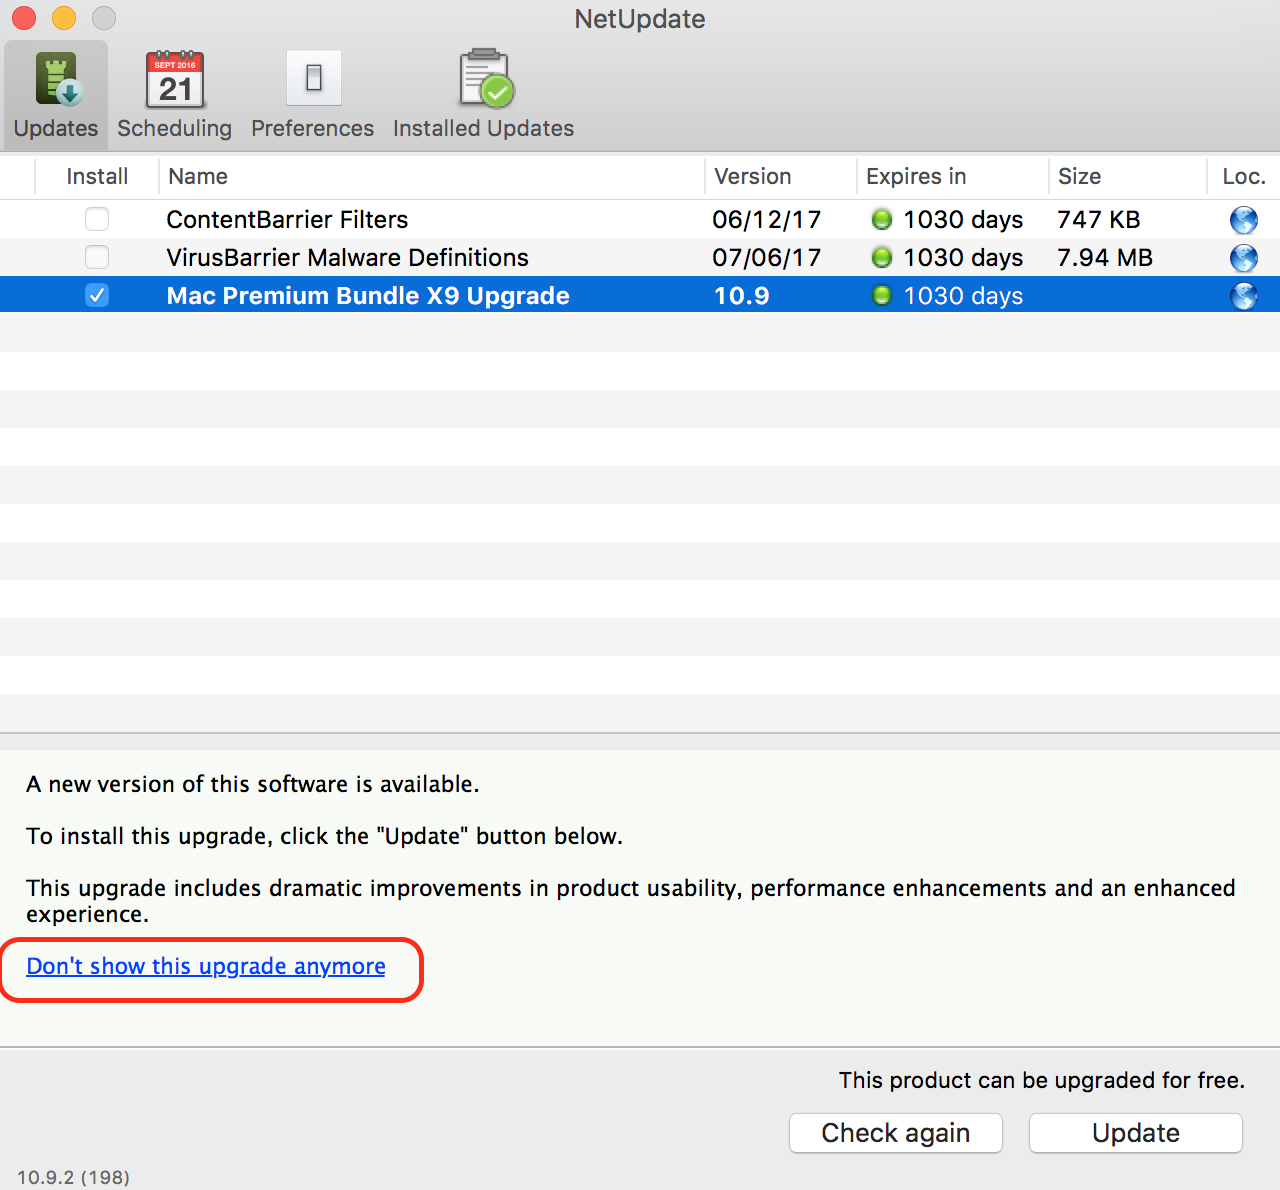This screenshot has height=1190, width=1280.
Task: Click the 7.94 MB size cell
Action: click(1105, 257)
